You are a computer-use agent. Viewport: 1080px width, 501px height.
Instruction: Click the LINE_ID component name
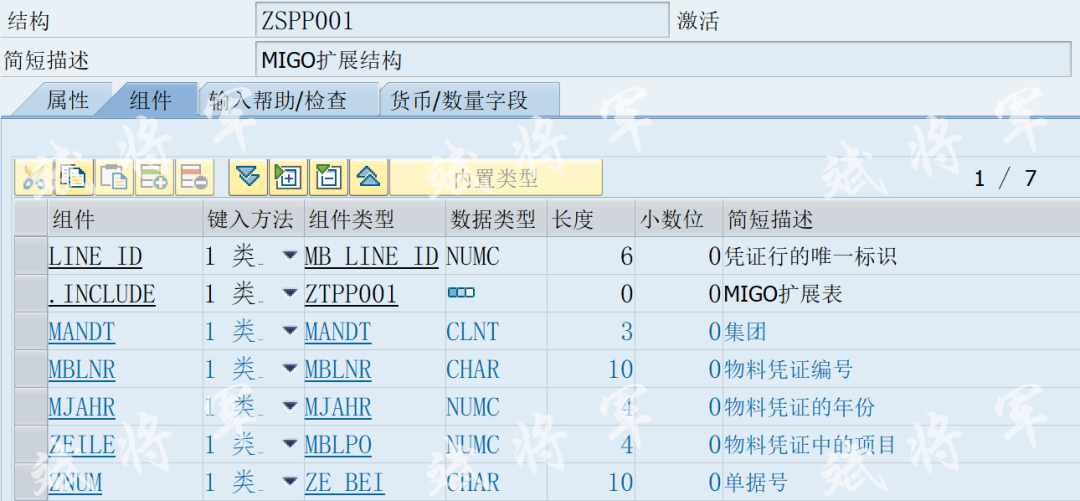pos(95,257)
